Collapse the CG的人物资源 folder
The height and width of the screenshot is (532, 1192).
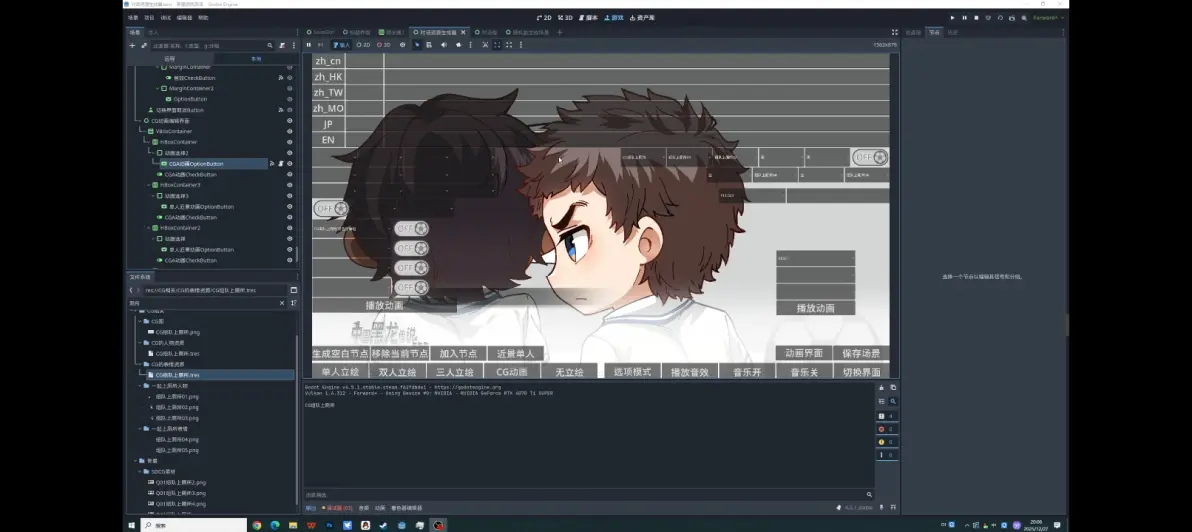(x=139, y=343)
